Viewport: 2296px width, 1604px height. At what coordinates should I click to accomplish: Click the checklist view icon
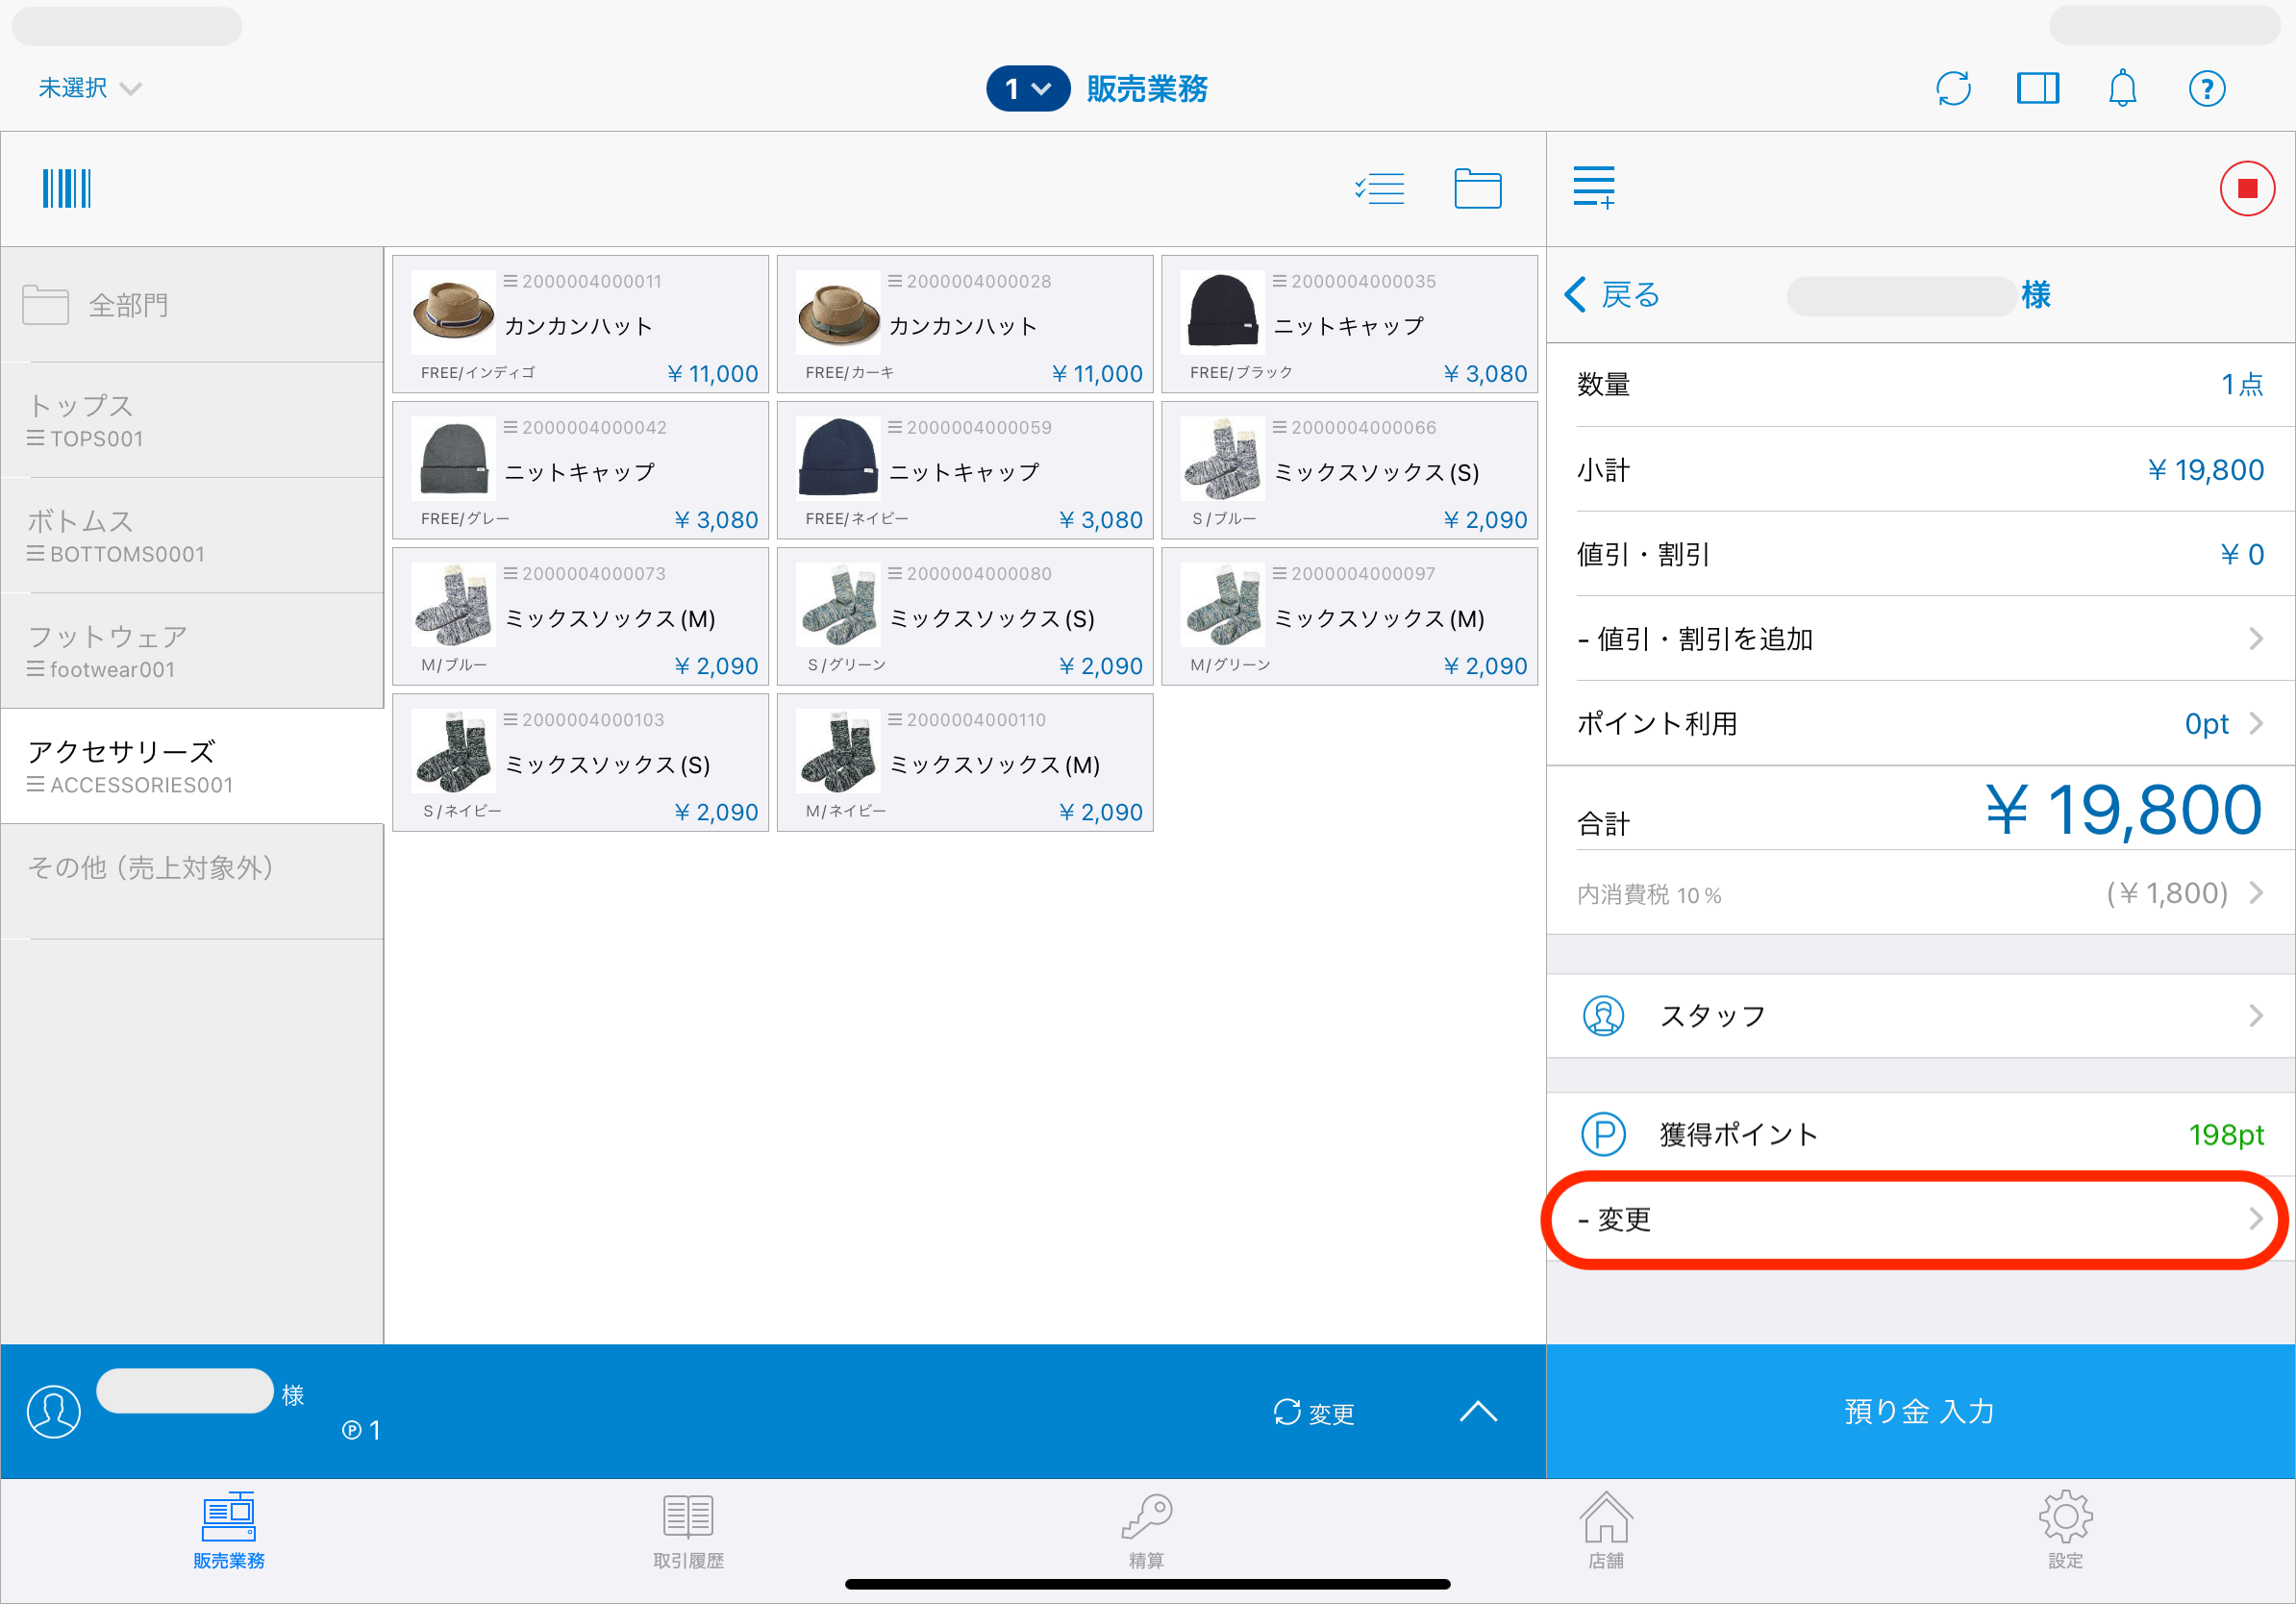[x=1379, y=188]
